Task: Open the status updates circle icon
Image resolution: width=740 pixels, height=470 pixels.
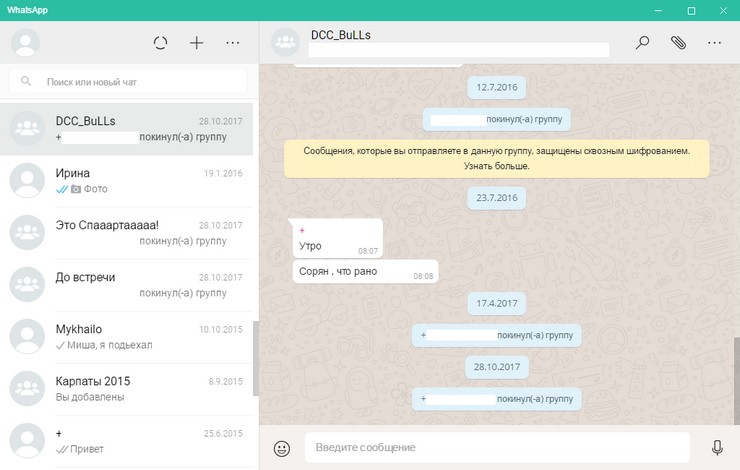Action: coord(160,43)
